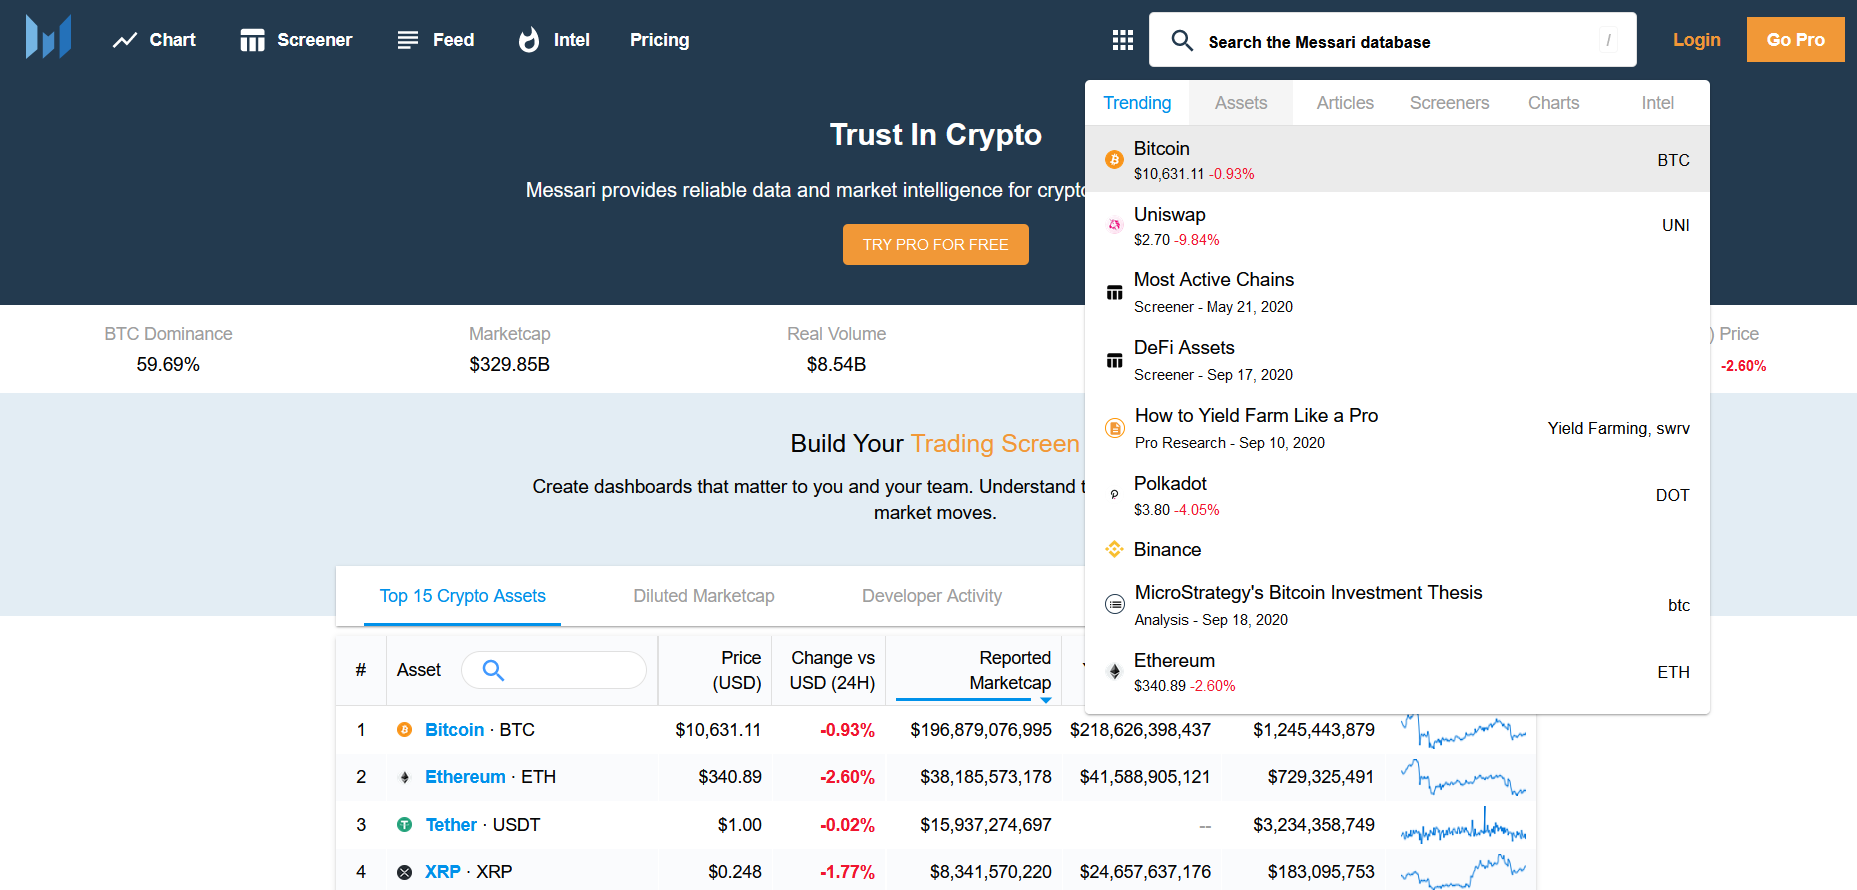Click the magnifier icon in asset filter
The height and width of the screenshot is (890, 1857).
pos(493,670)
